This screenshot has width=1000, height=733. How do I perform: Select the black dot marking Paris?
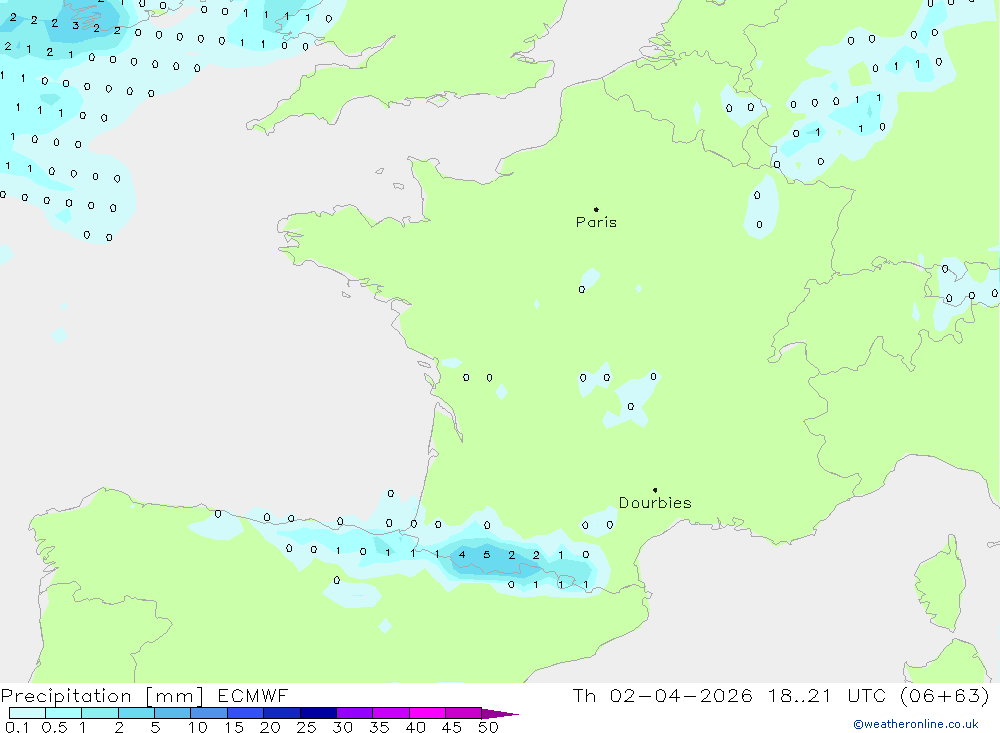tap(596, 209)
